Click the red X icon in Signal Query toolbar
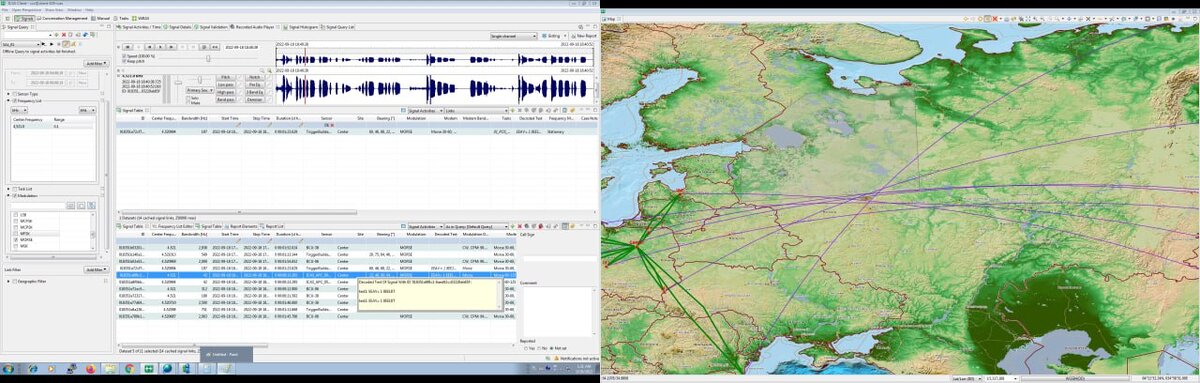 pos(64,35)
